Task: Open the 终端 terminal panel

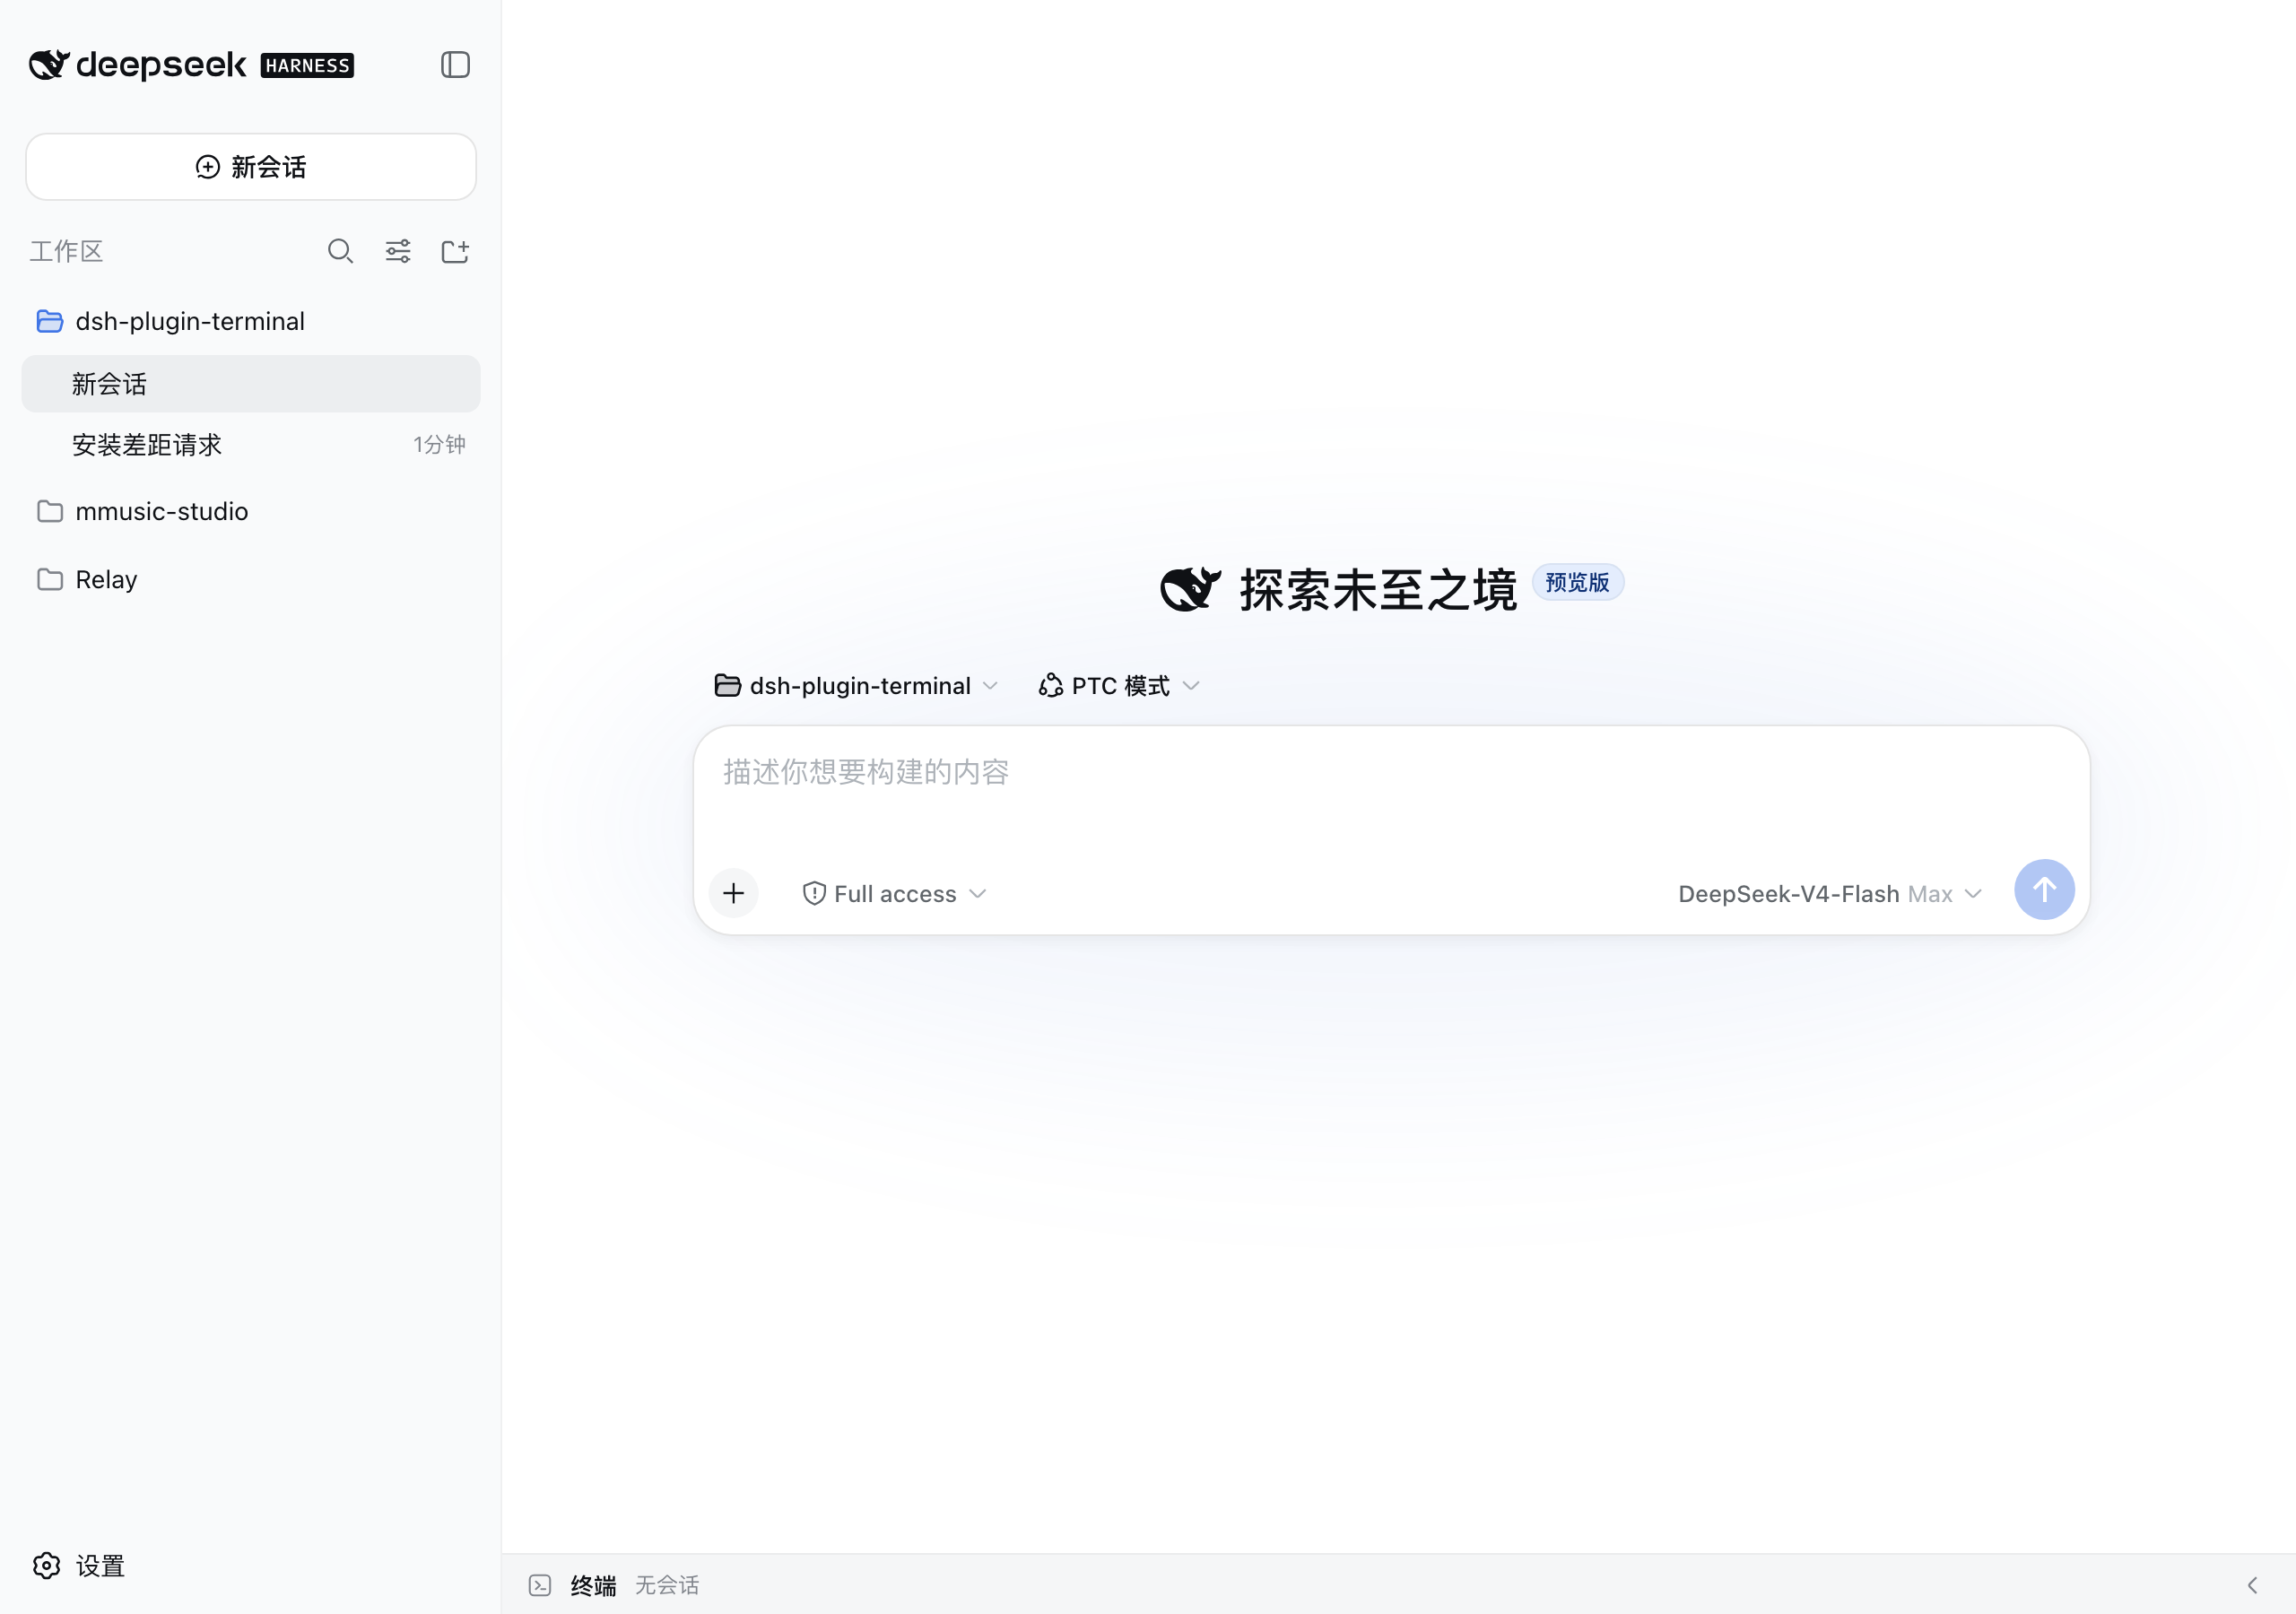Action: click(x=593, y=1585)
